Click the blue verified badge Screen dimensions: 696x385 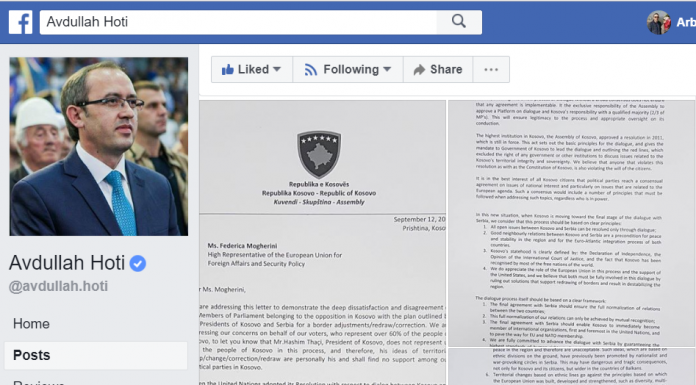click(x=138, y=263)
